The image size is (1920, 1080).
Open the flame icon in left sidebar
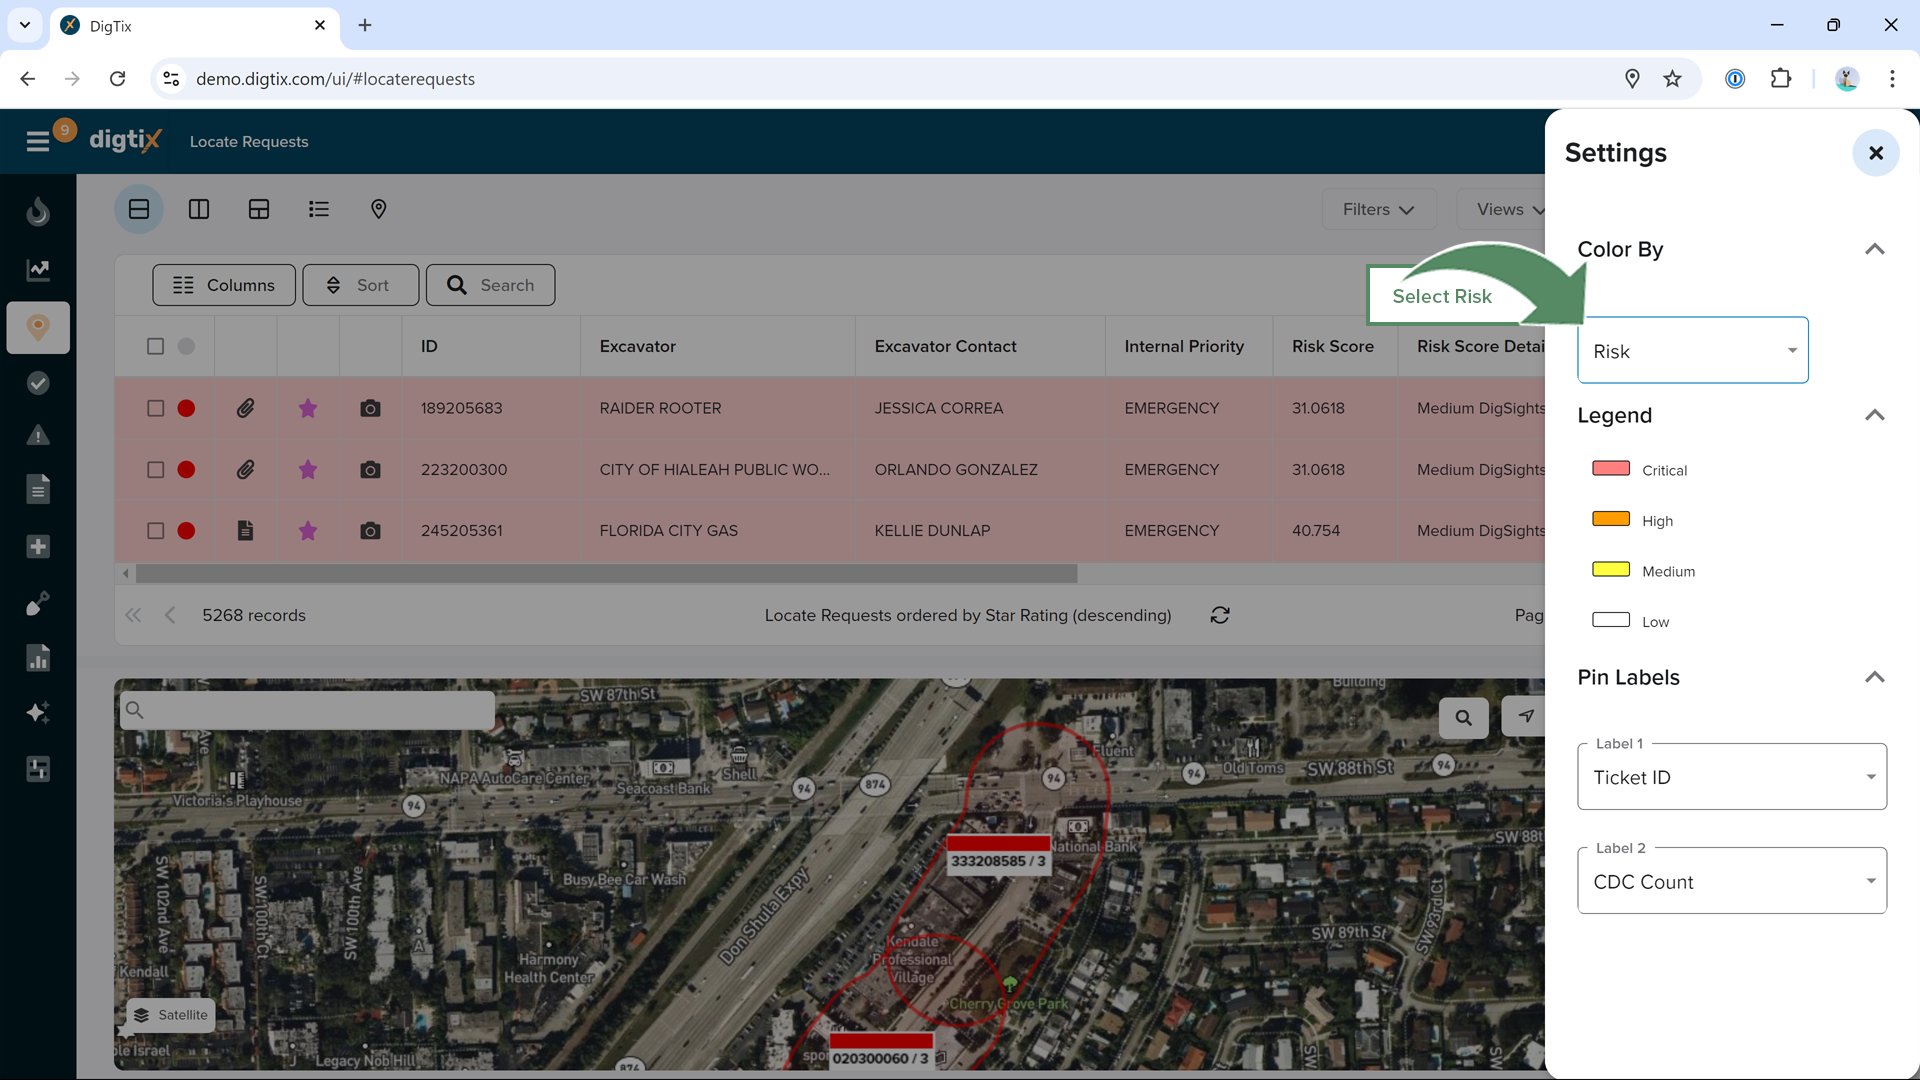(x=38, y=211)
